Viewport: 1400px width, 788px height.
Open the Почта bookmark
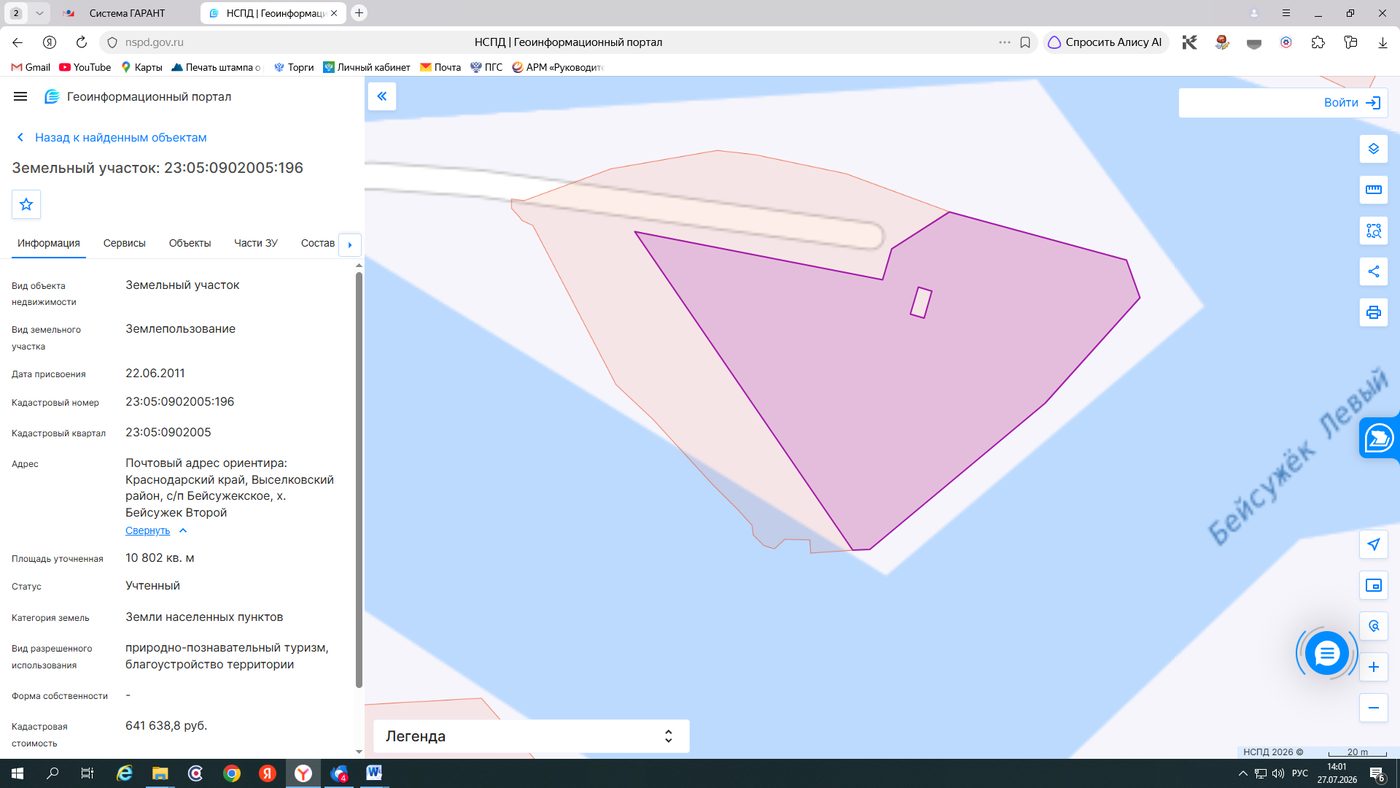[440, 67]
